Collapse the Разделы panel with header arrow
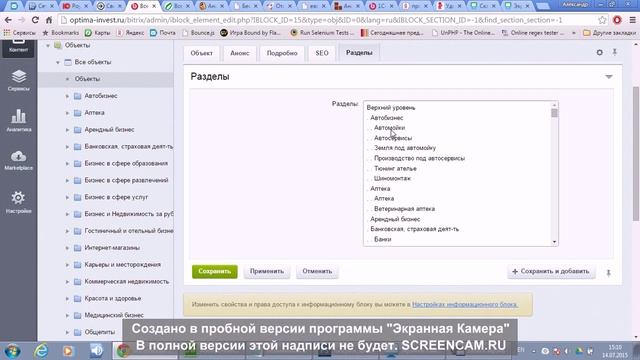Viewport: 640px width, 360px height. point(609,76)
